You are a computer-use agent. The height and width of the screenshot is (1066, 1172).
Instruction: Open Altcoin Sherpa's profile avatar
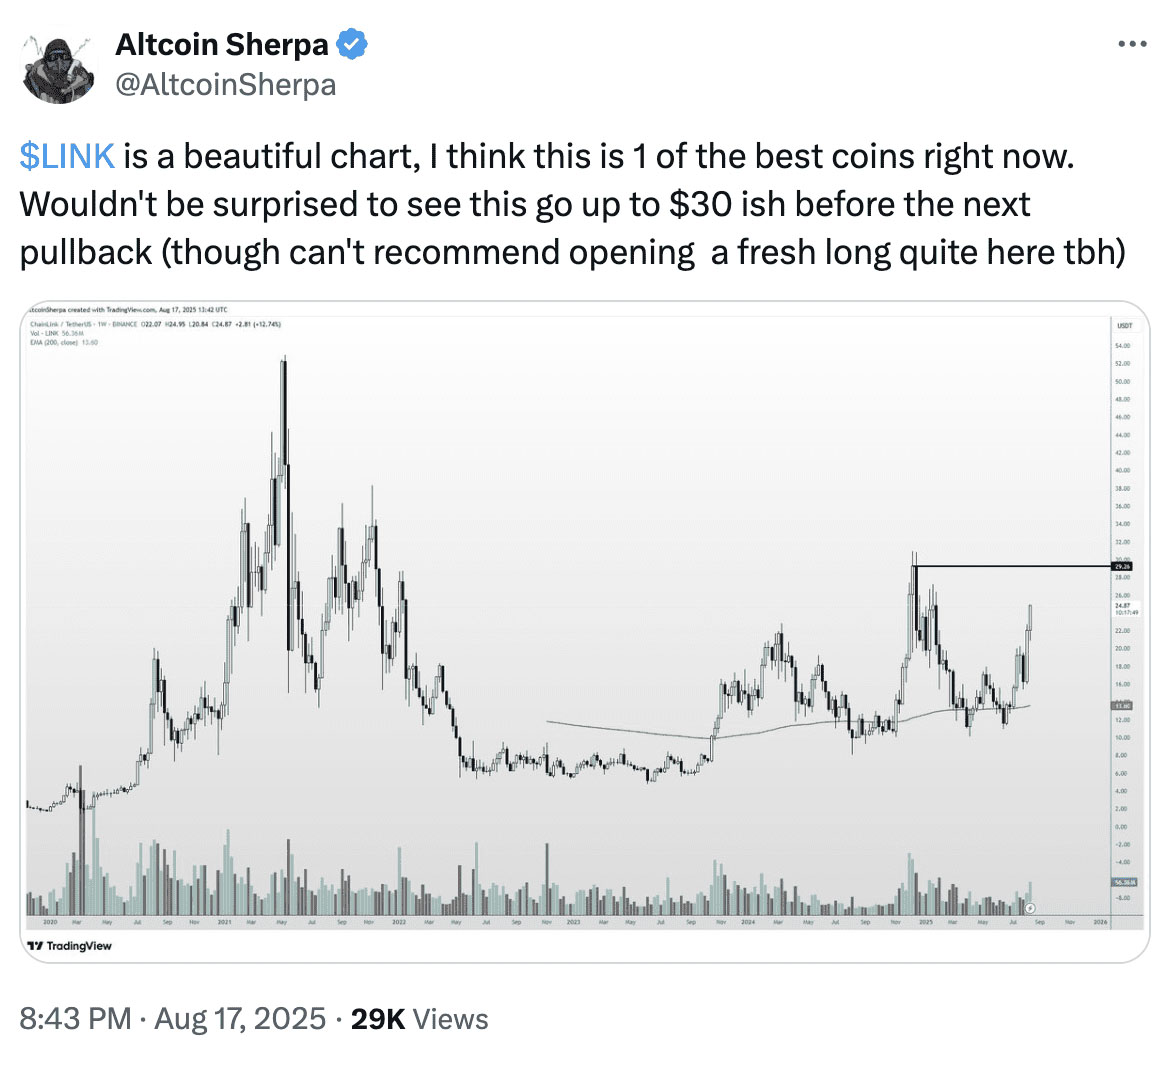pyautogui.click(x=58, y=66)
